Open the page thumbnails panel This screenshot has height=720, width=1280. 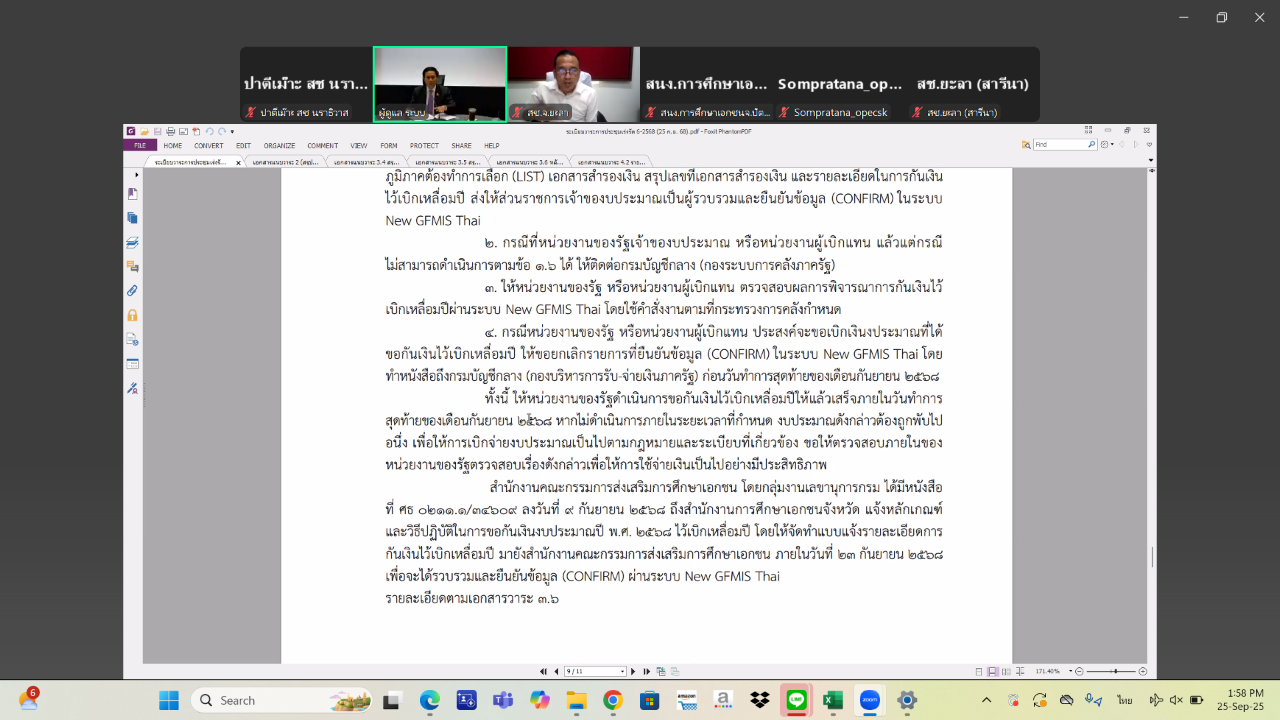click(x=133, y=218)
